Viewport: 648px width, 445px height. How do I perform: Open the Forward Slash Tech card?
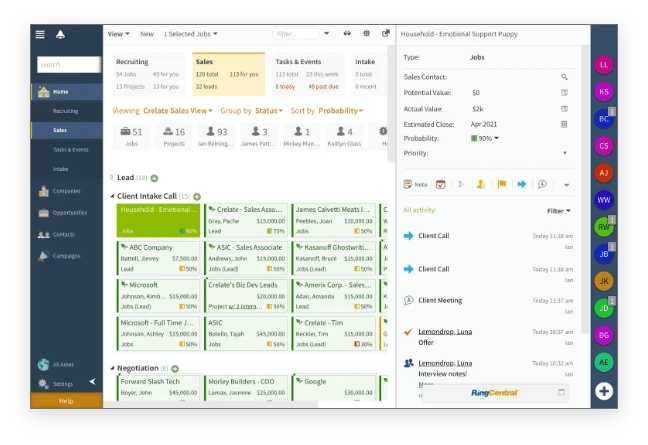click(x=159, y=387)
